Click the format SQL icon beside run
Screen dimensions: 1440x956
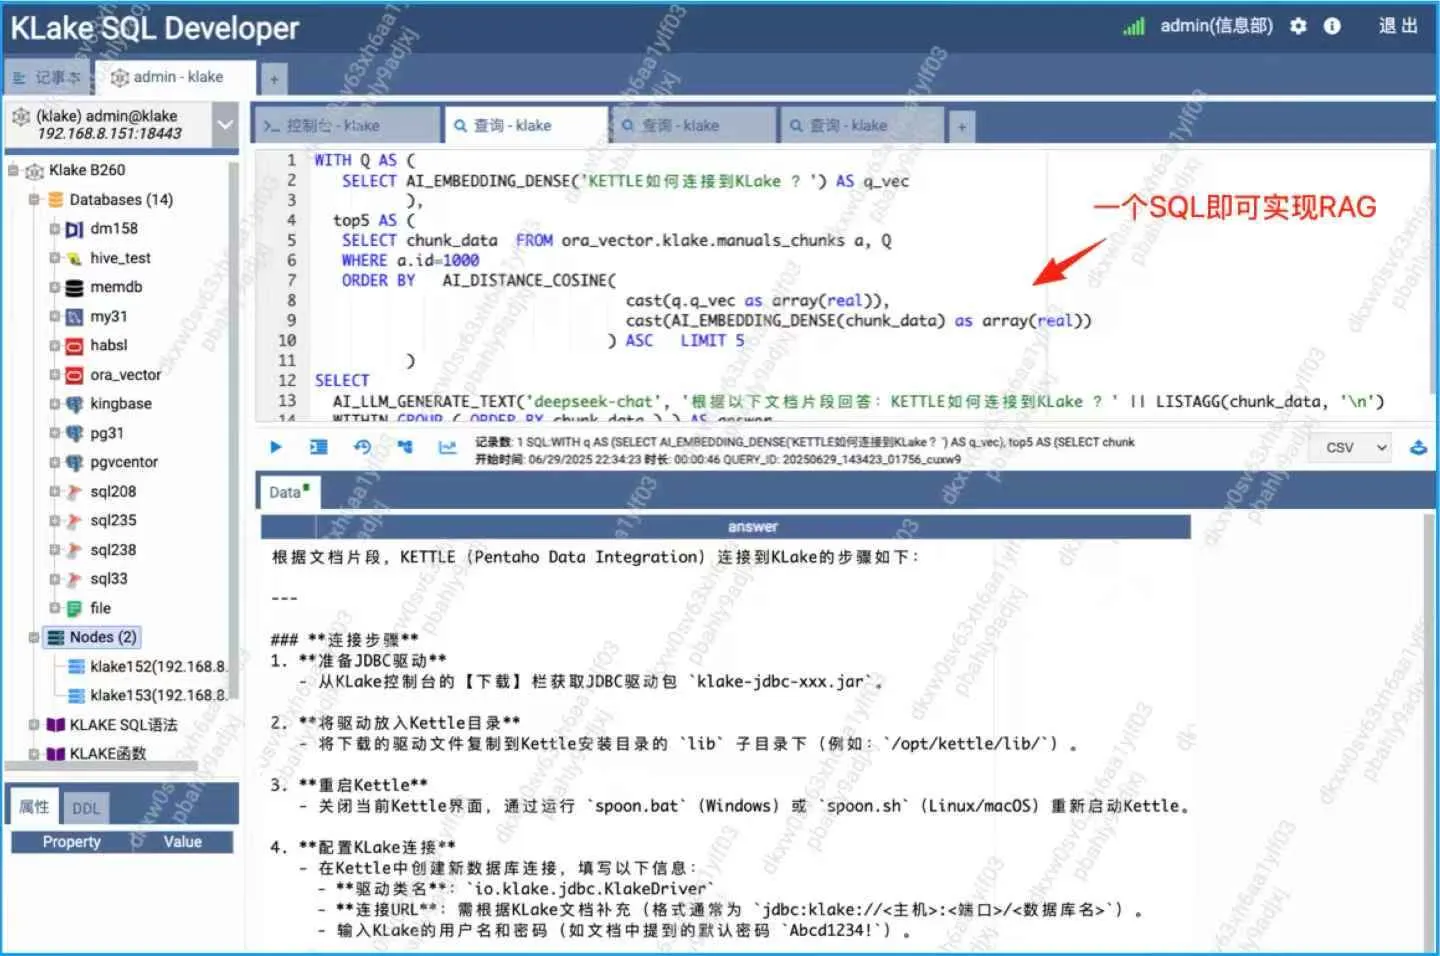[318, 447]
